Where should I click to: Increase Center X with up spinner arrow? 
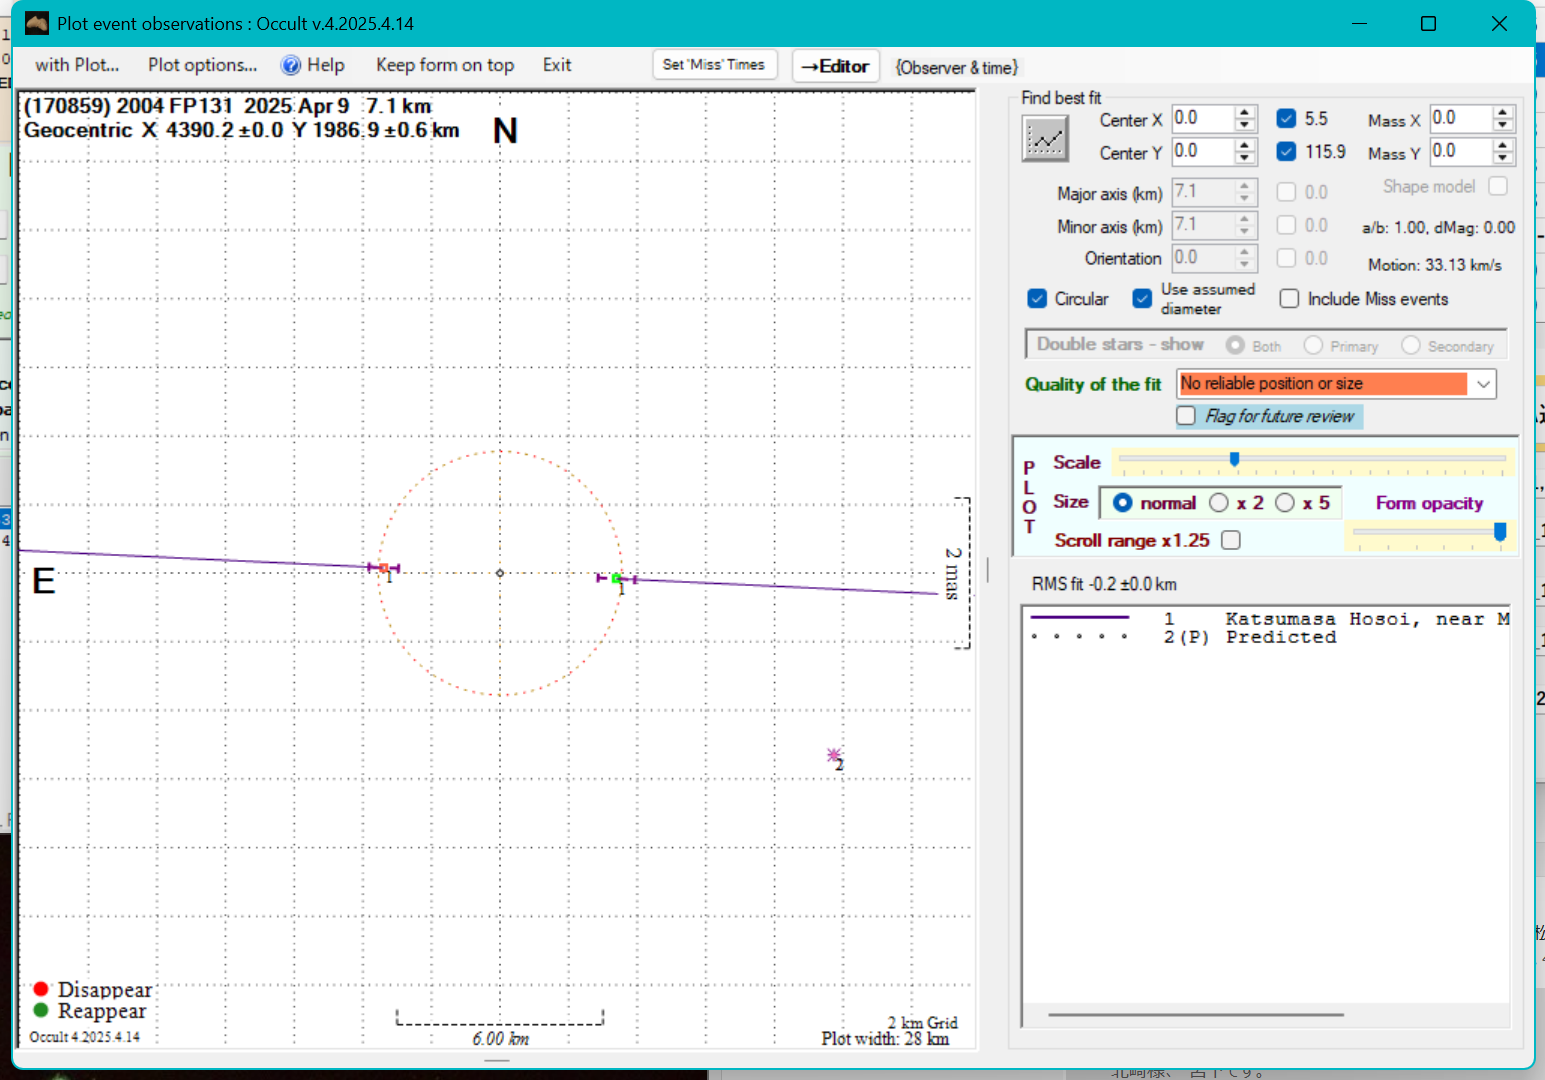click(x=1244, y=113)
